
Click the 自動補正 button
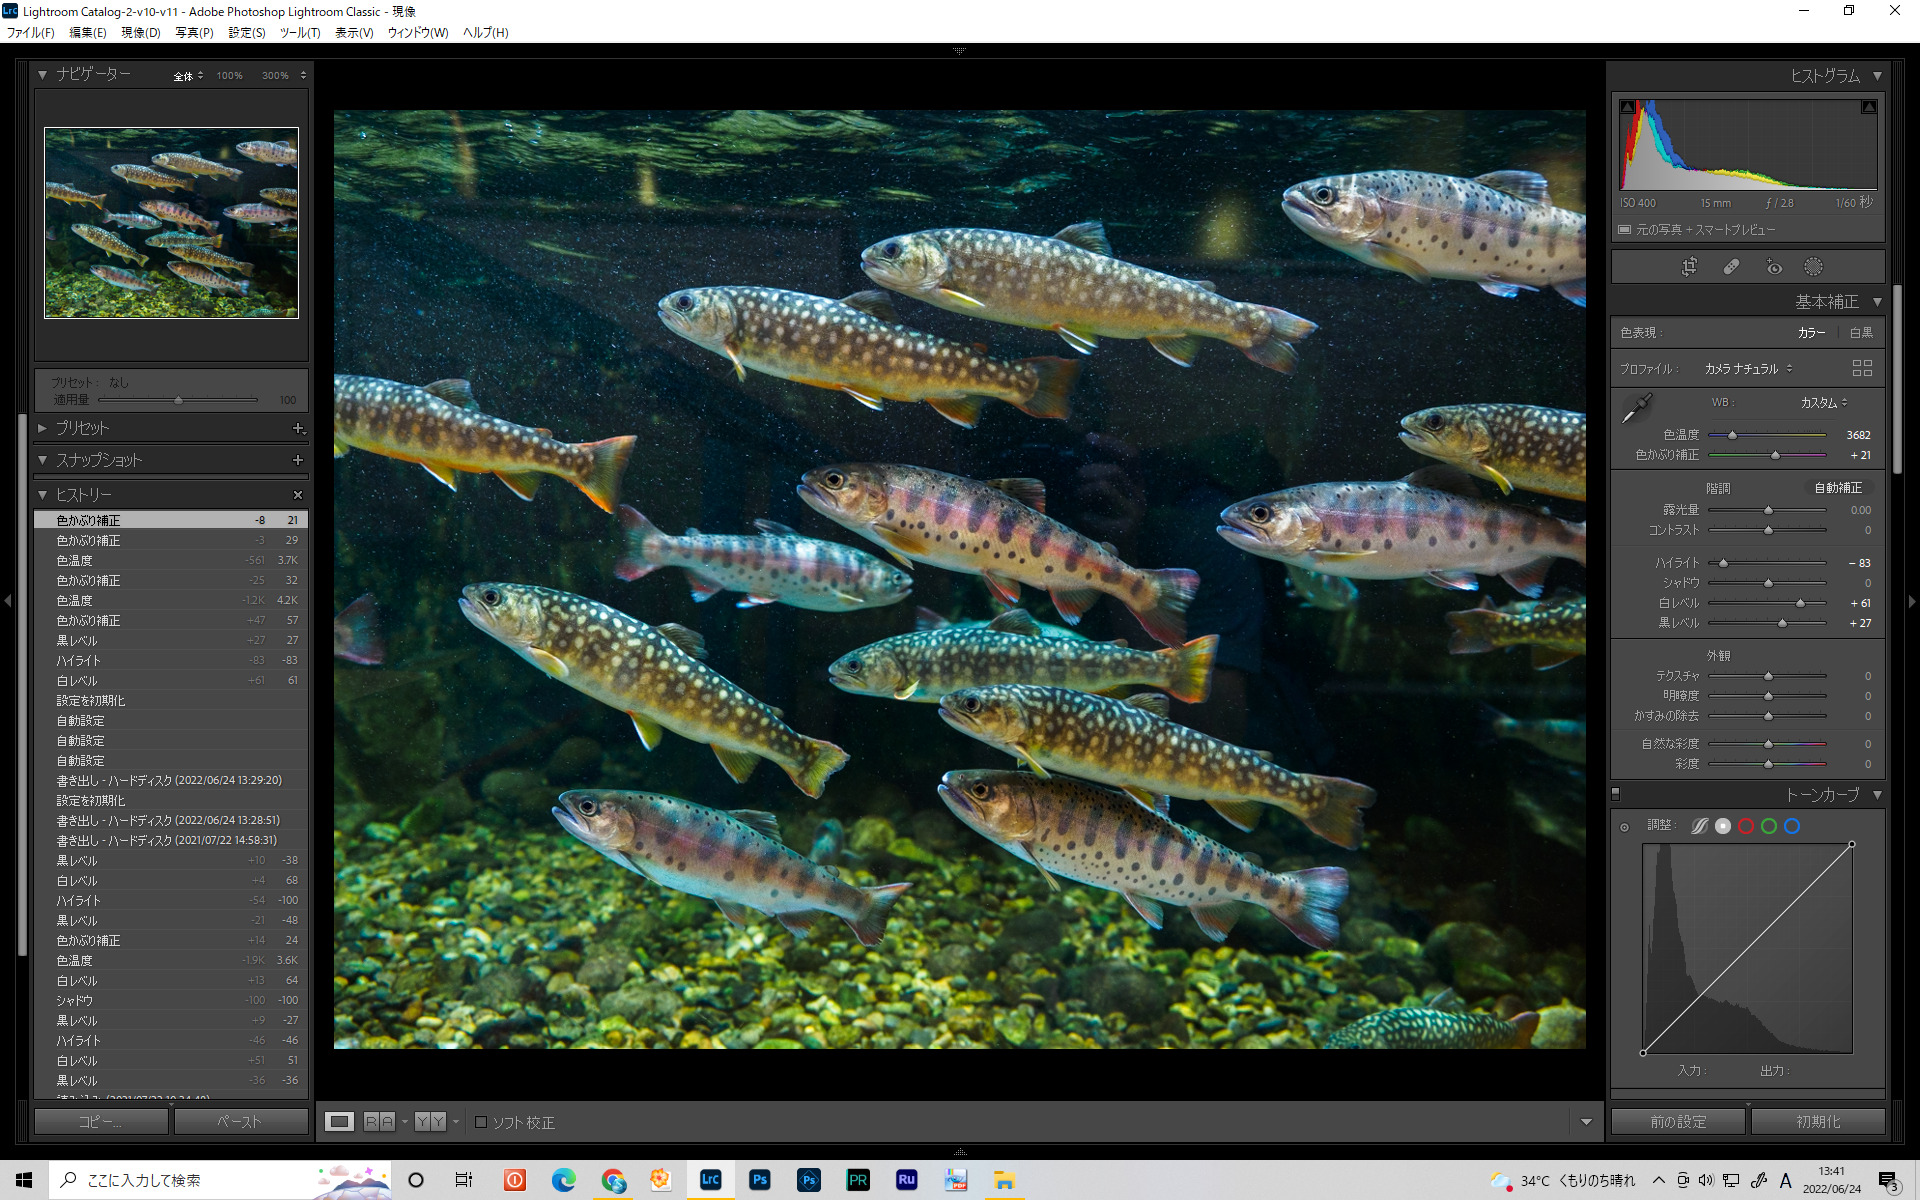[1838, 488]
